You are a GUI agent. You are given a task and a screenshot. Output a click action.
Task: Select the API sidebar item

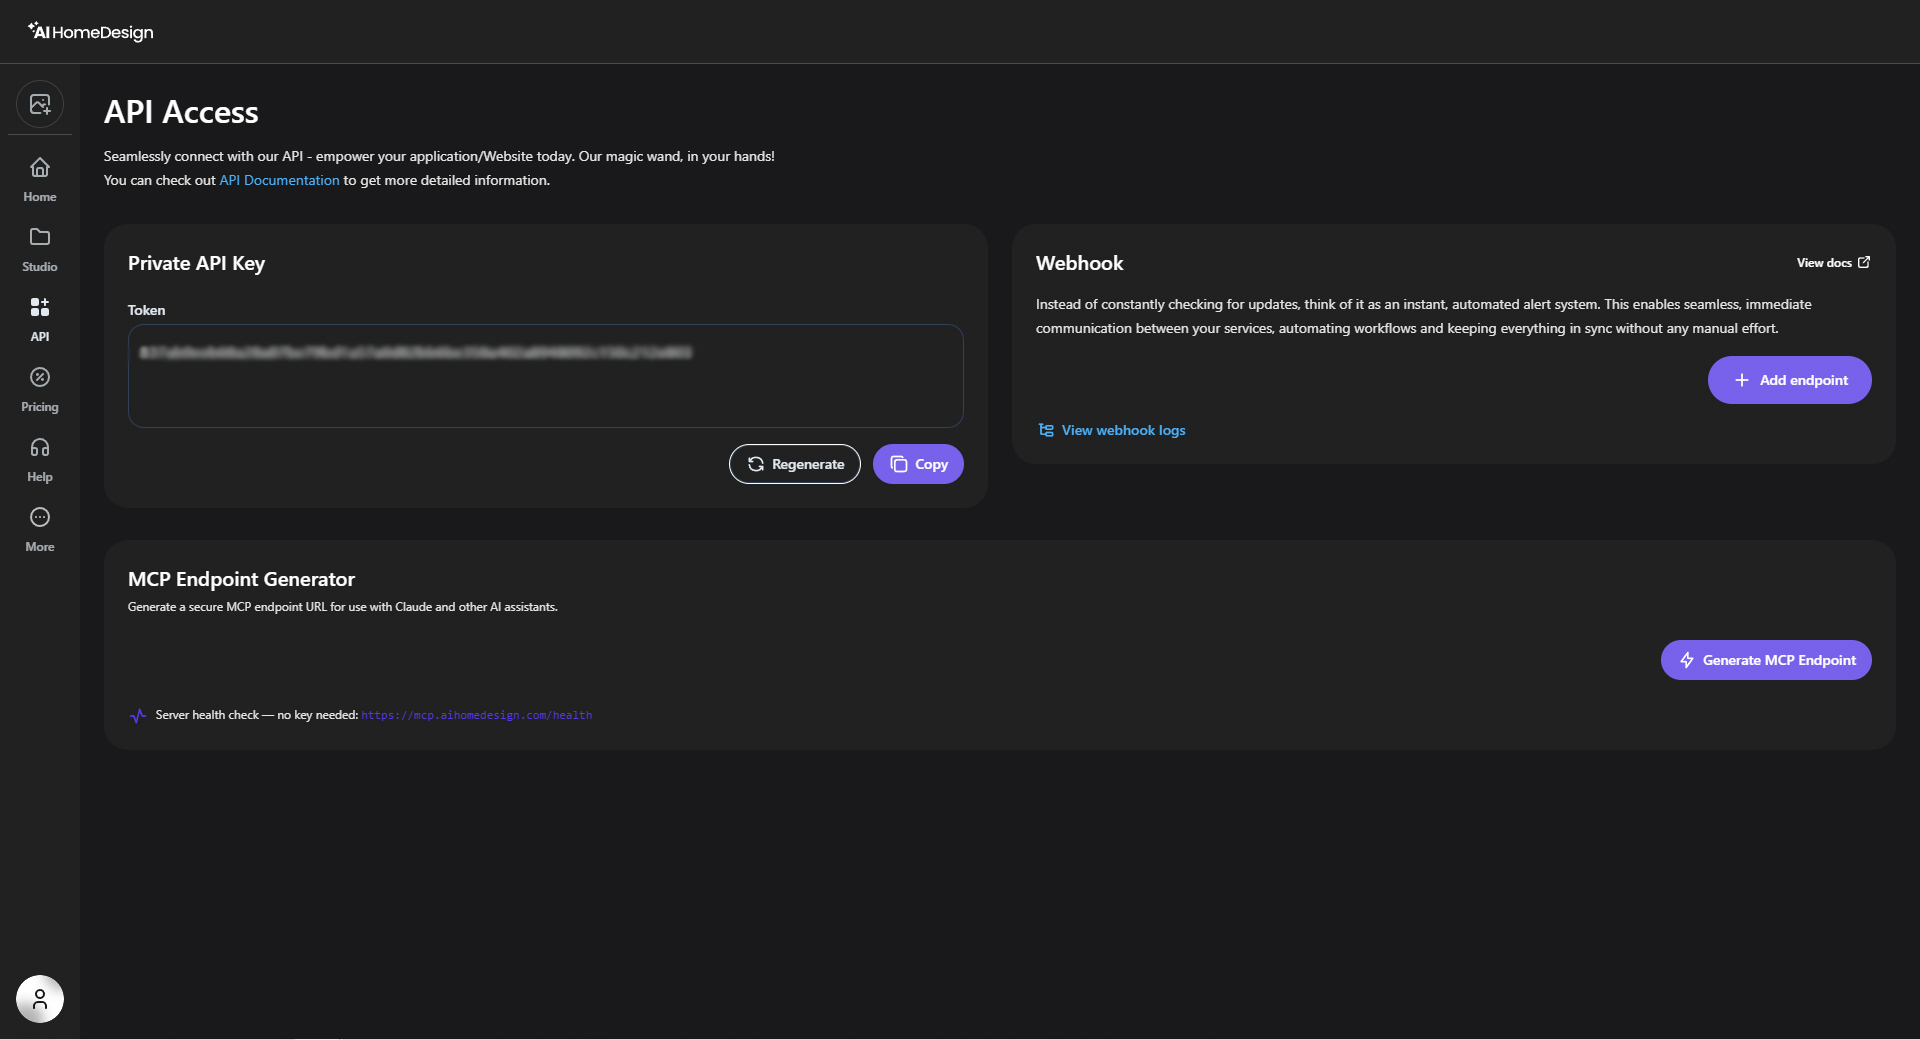click(40, 320)
